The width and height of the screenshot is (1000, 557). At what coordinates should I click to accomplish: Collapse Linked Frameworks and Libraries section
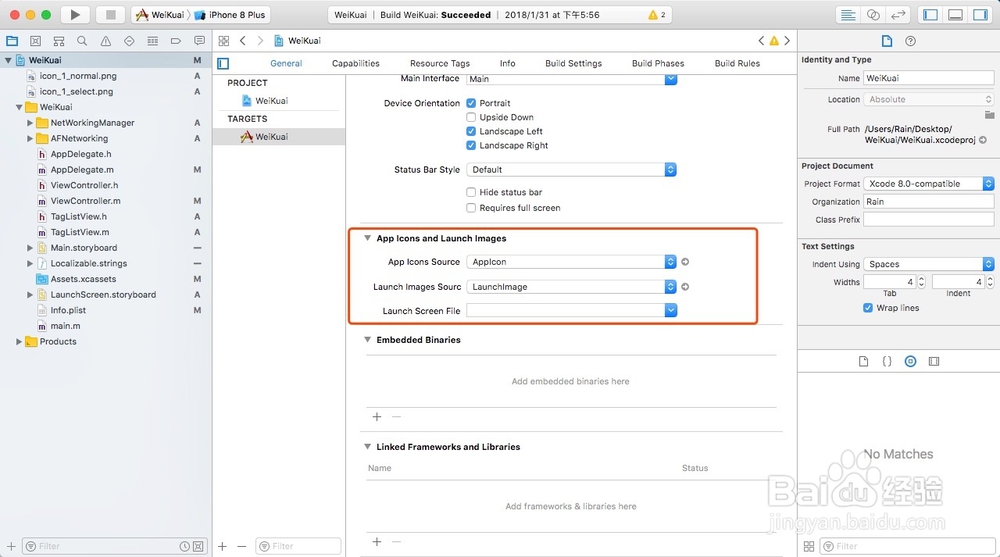[x=367, y=447]
